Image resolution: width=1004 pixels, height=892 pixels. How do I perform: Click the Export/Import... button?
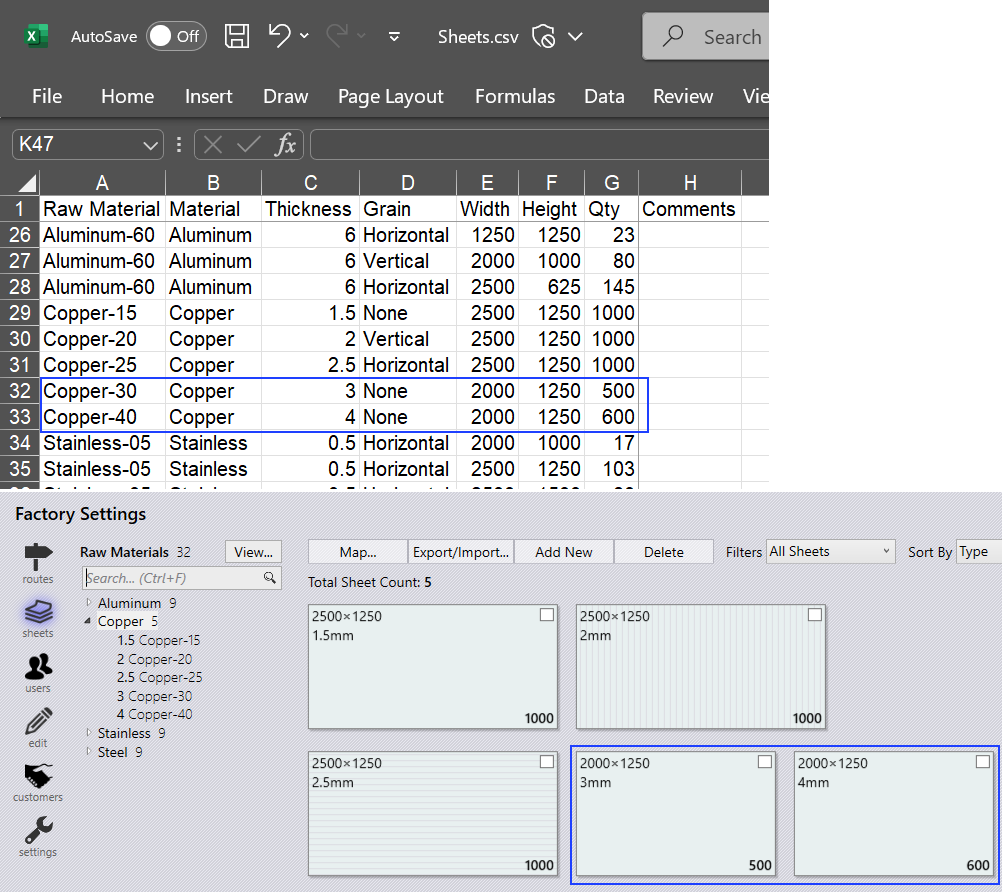click(460, 552)
